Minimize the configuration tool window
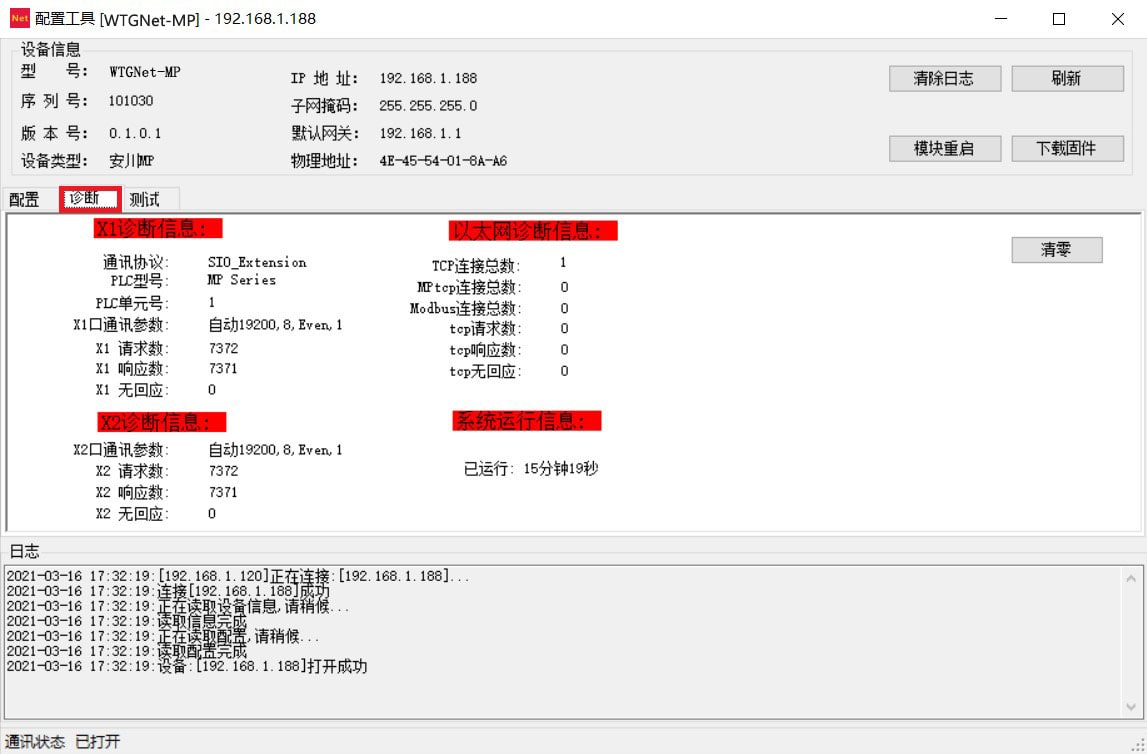 click(x=1001, y=19)
